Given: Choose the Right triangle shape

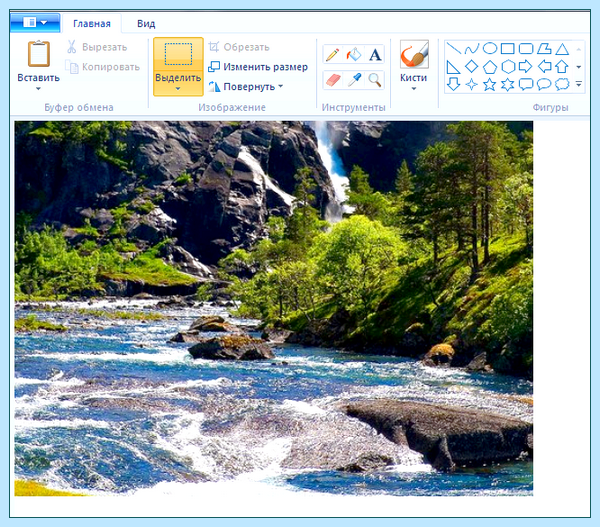Looking at the screenshot, I should (454, 67).
